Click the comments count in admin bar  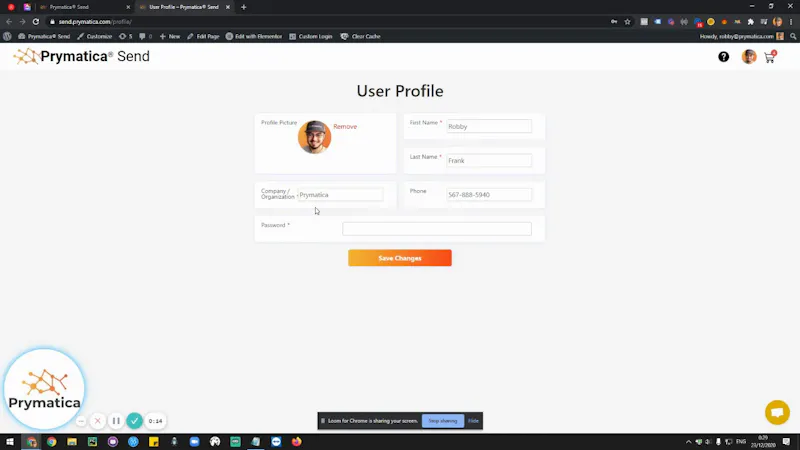click(x=146, y=36)
